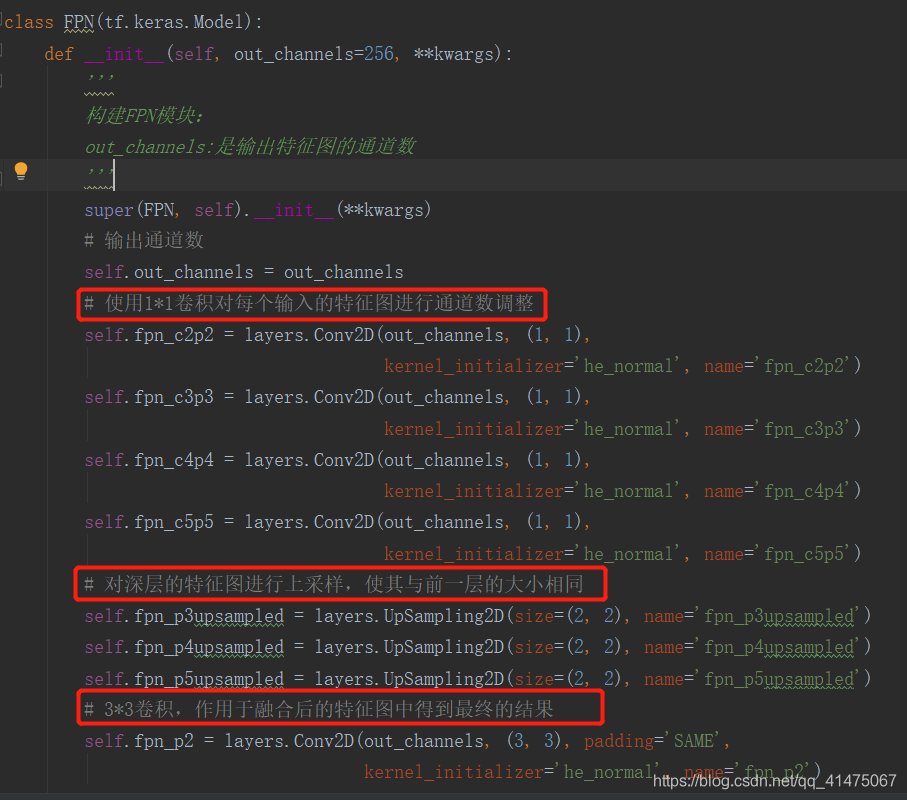Click the super(FPN, self) call

(x=160, y=210)
